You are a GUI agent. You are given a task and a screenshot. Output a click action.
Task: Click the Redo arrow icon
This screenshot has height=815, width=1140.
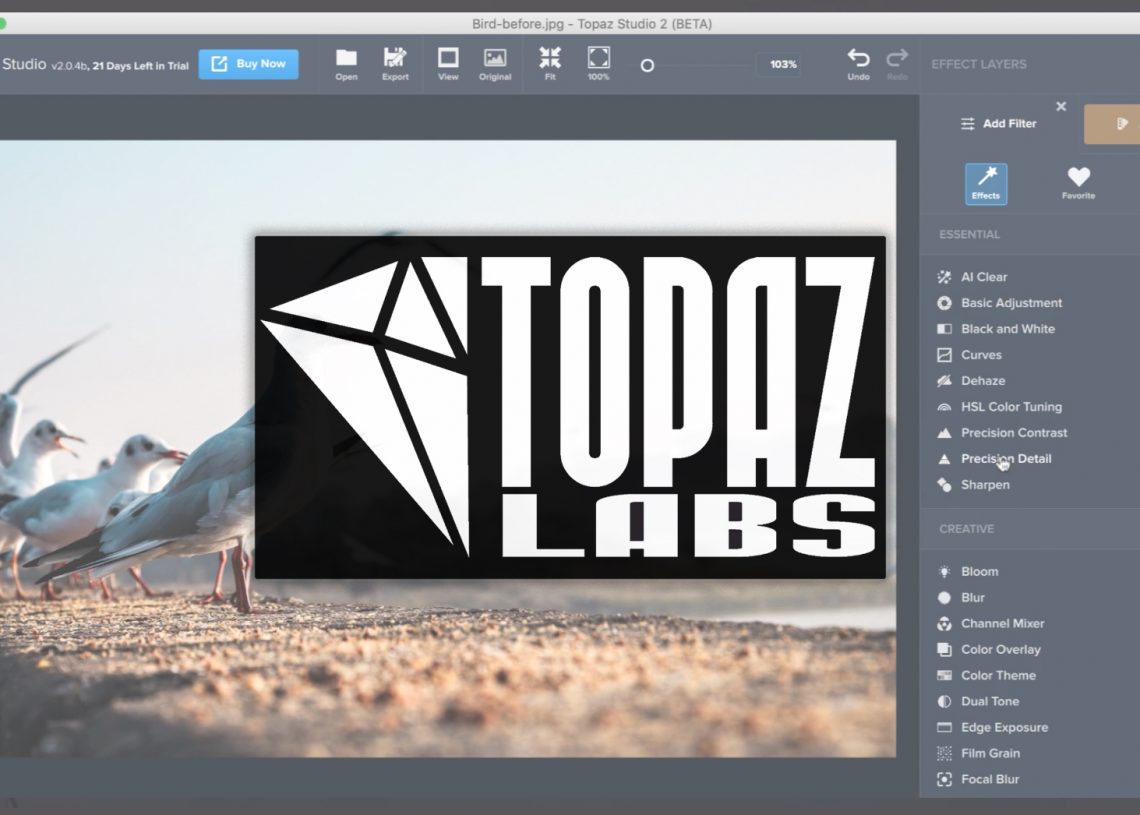(897, 58)
